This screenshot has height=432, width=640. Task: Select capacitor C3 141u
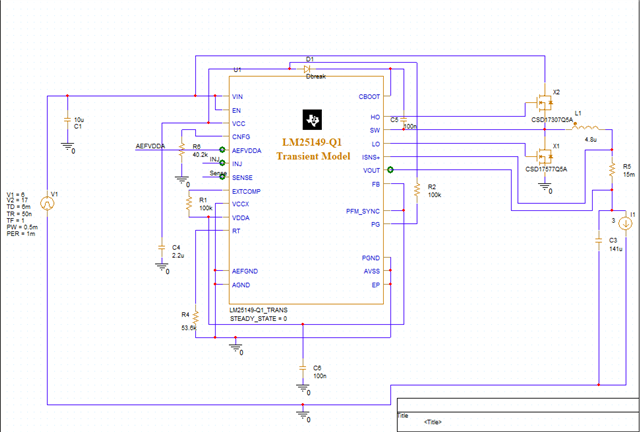[598, 241]
